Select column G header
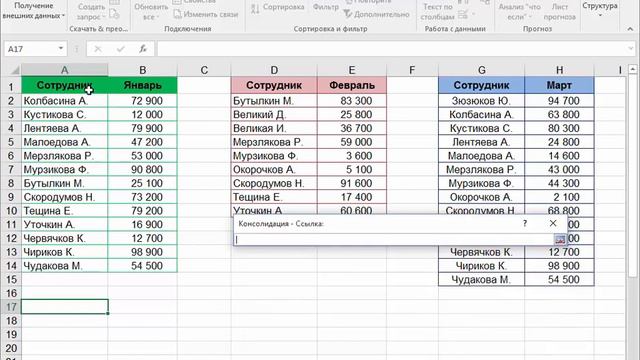 482,70
